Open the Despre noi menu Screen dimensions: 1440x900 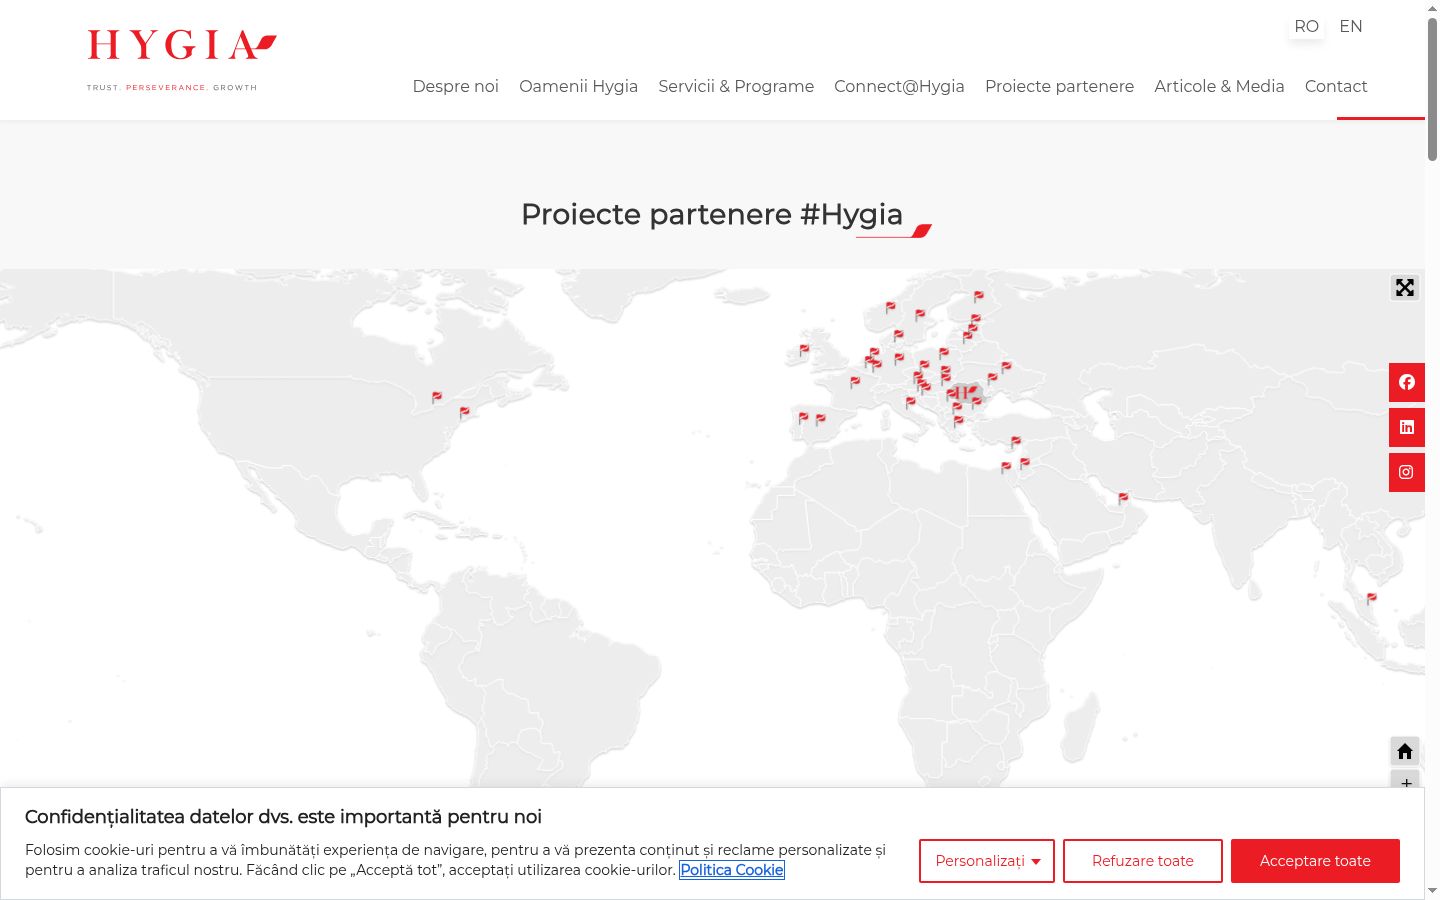(x=456, y=86)
